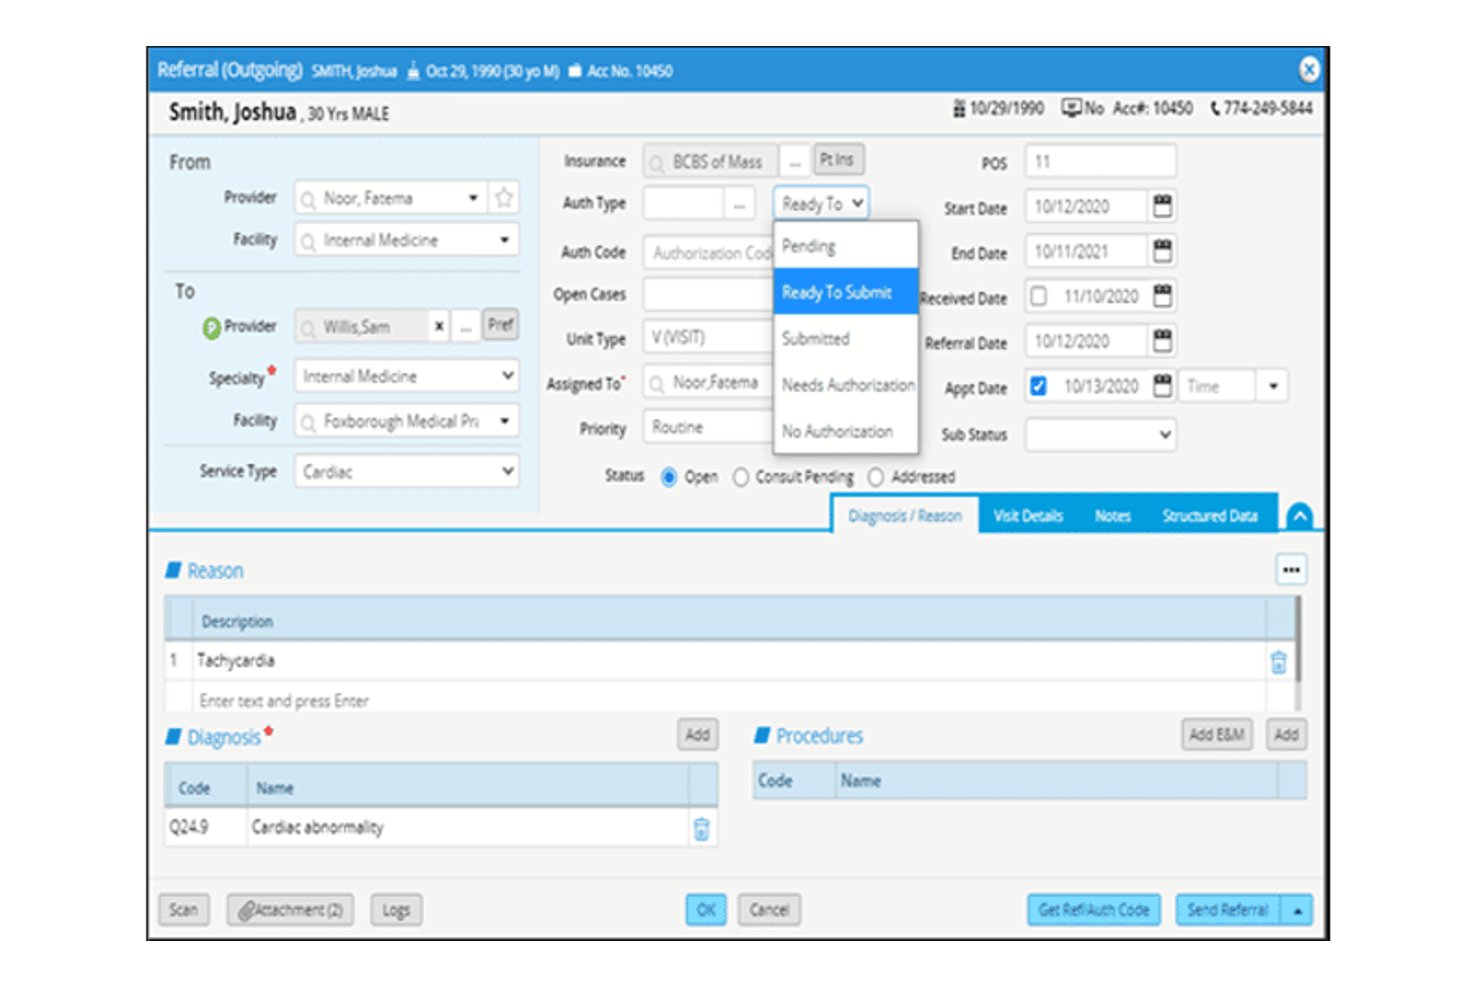Click the Open Cases field
The width and height of the screenshot is (1480, 987).
tap(709, 295)
